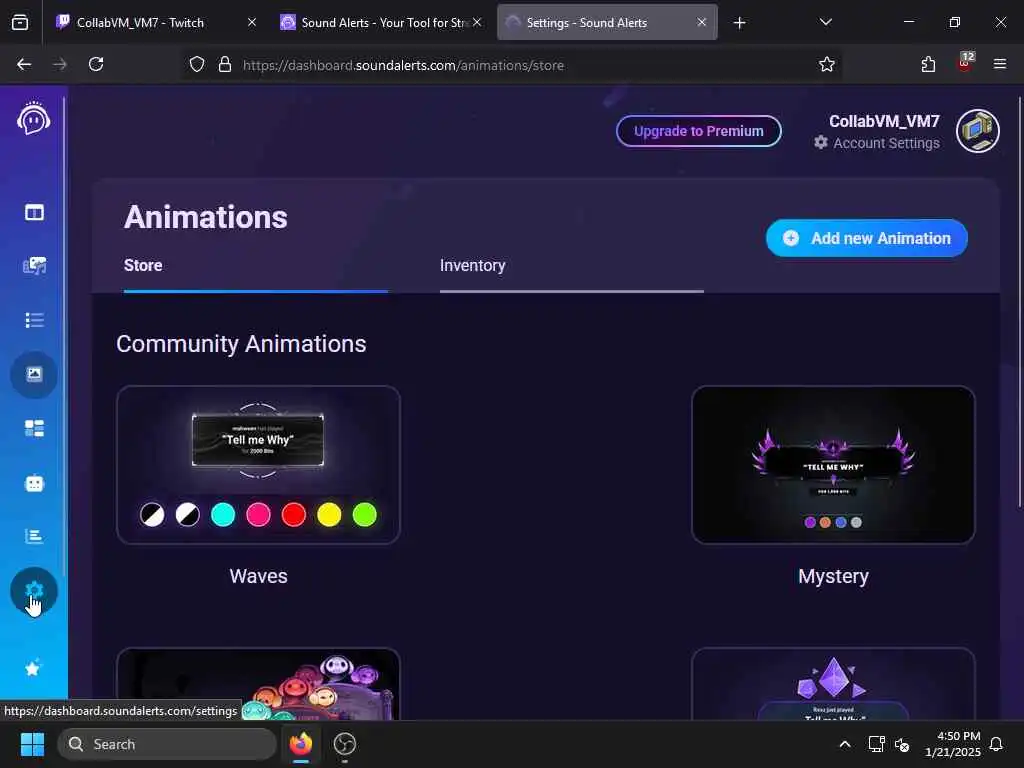Click the Sound Alerts logo in sidebar
This screenshot has width=1024, height=768.
[33, 118]
